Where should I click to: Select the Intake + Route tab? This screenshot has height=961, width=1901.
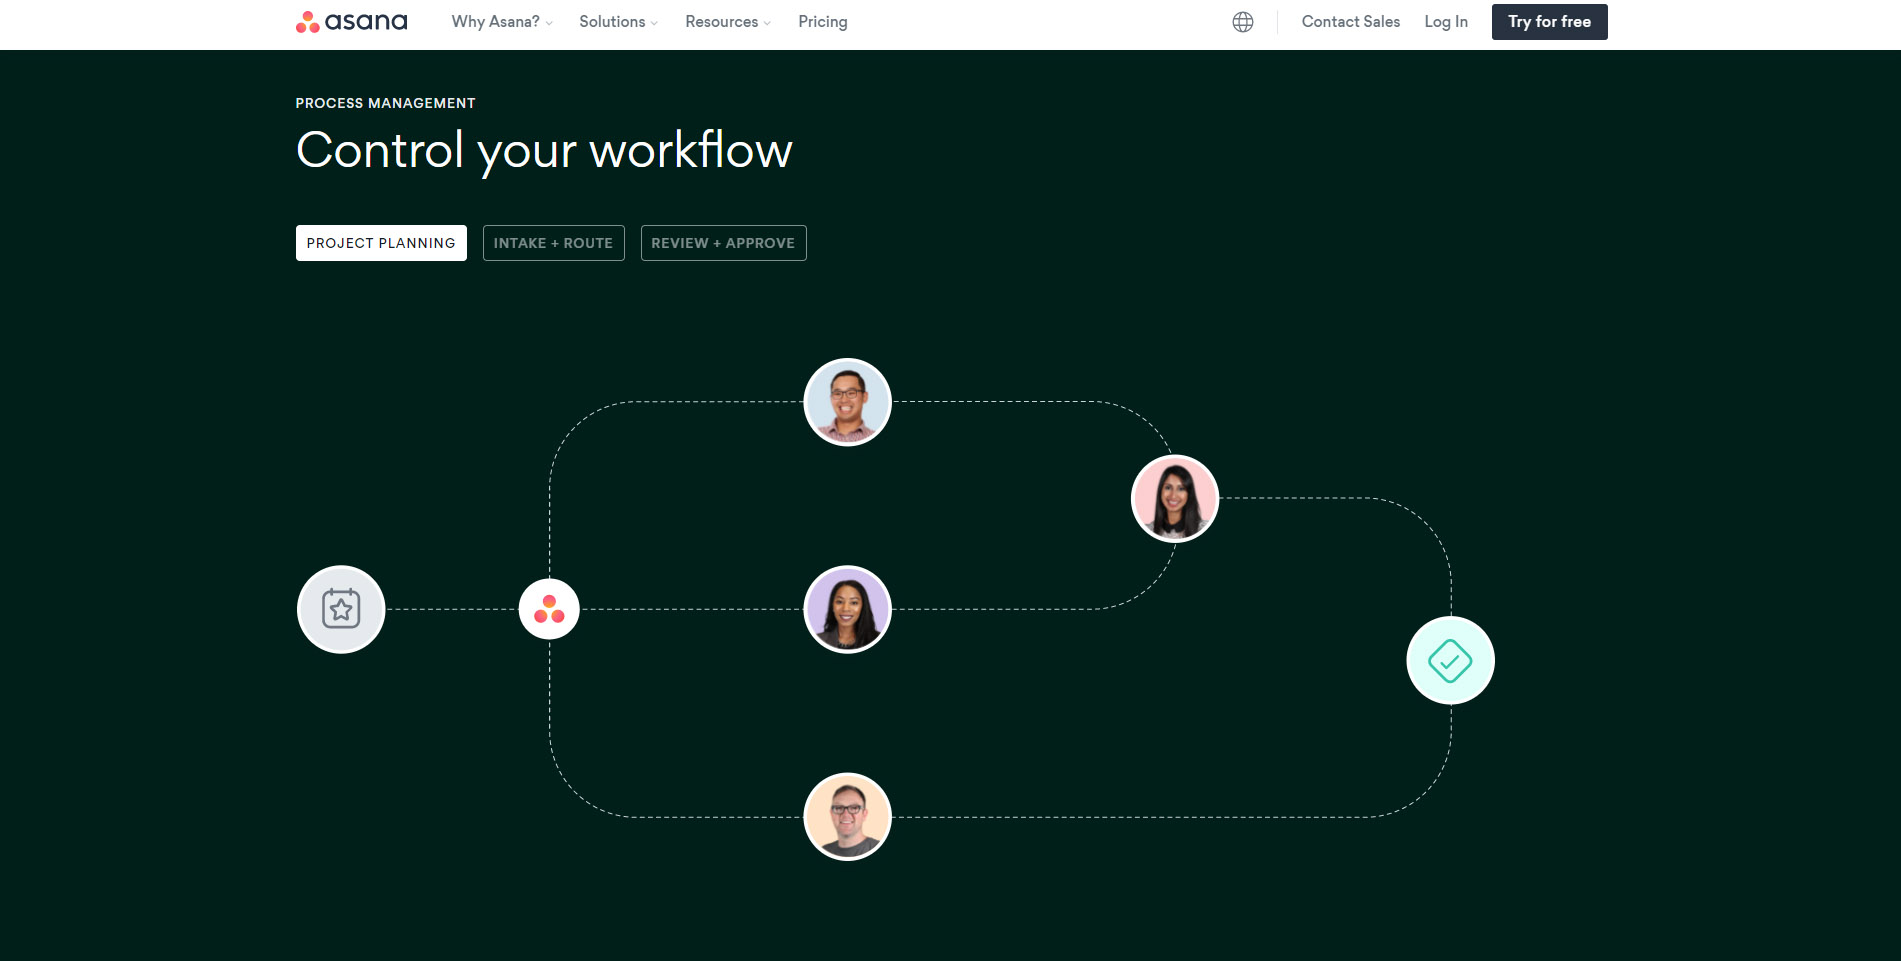coord(553,243)
